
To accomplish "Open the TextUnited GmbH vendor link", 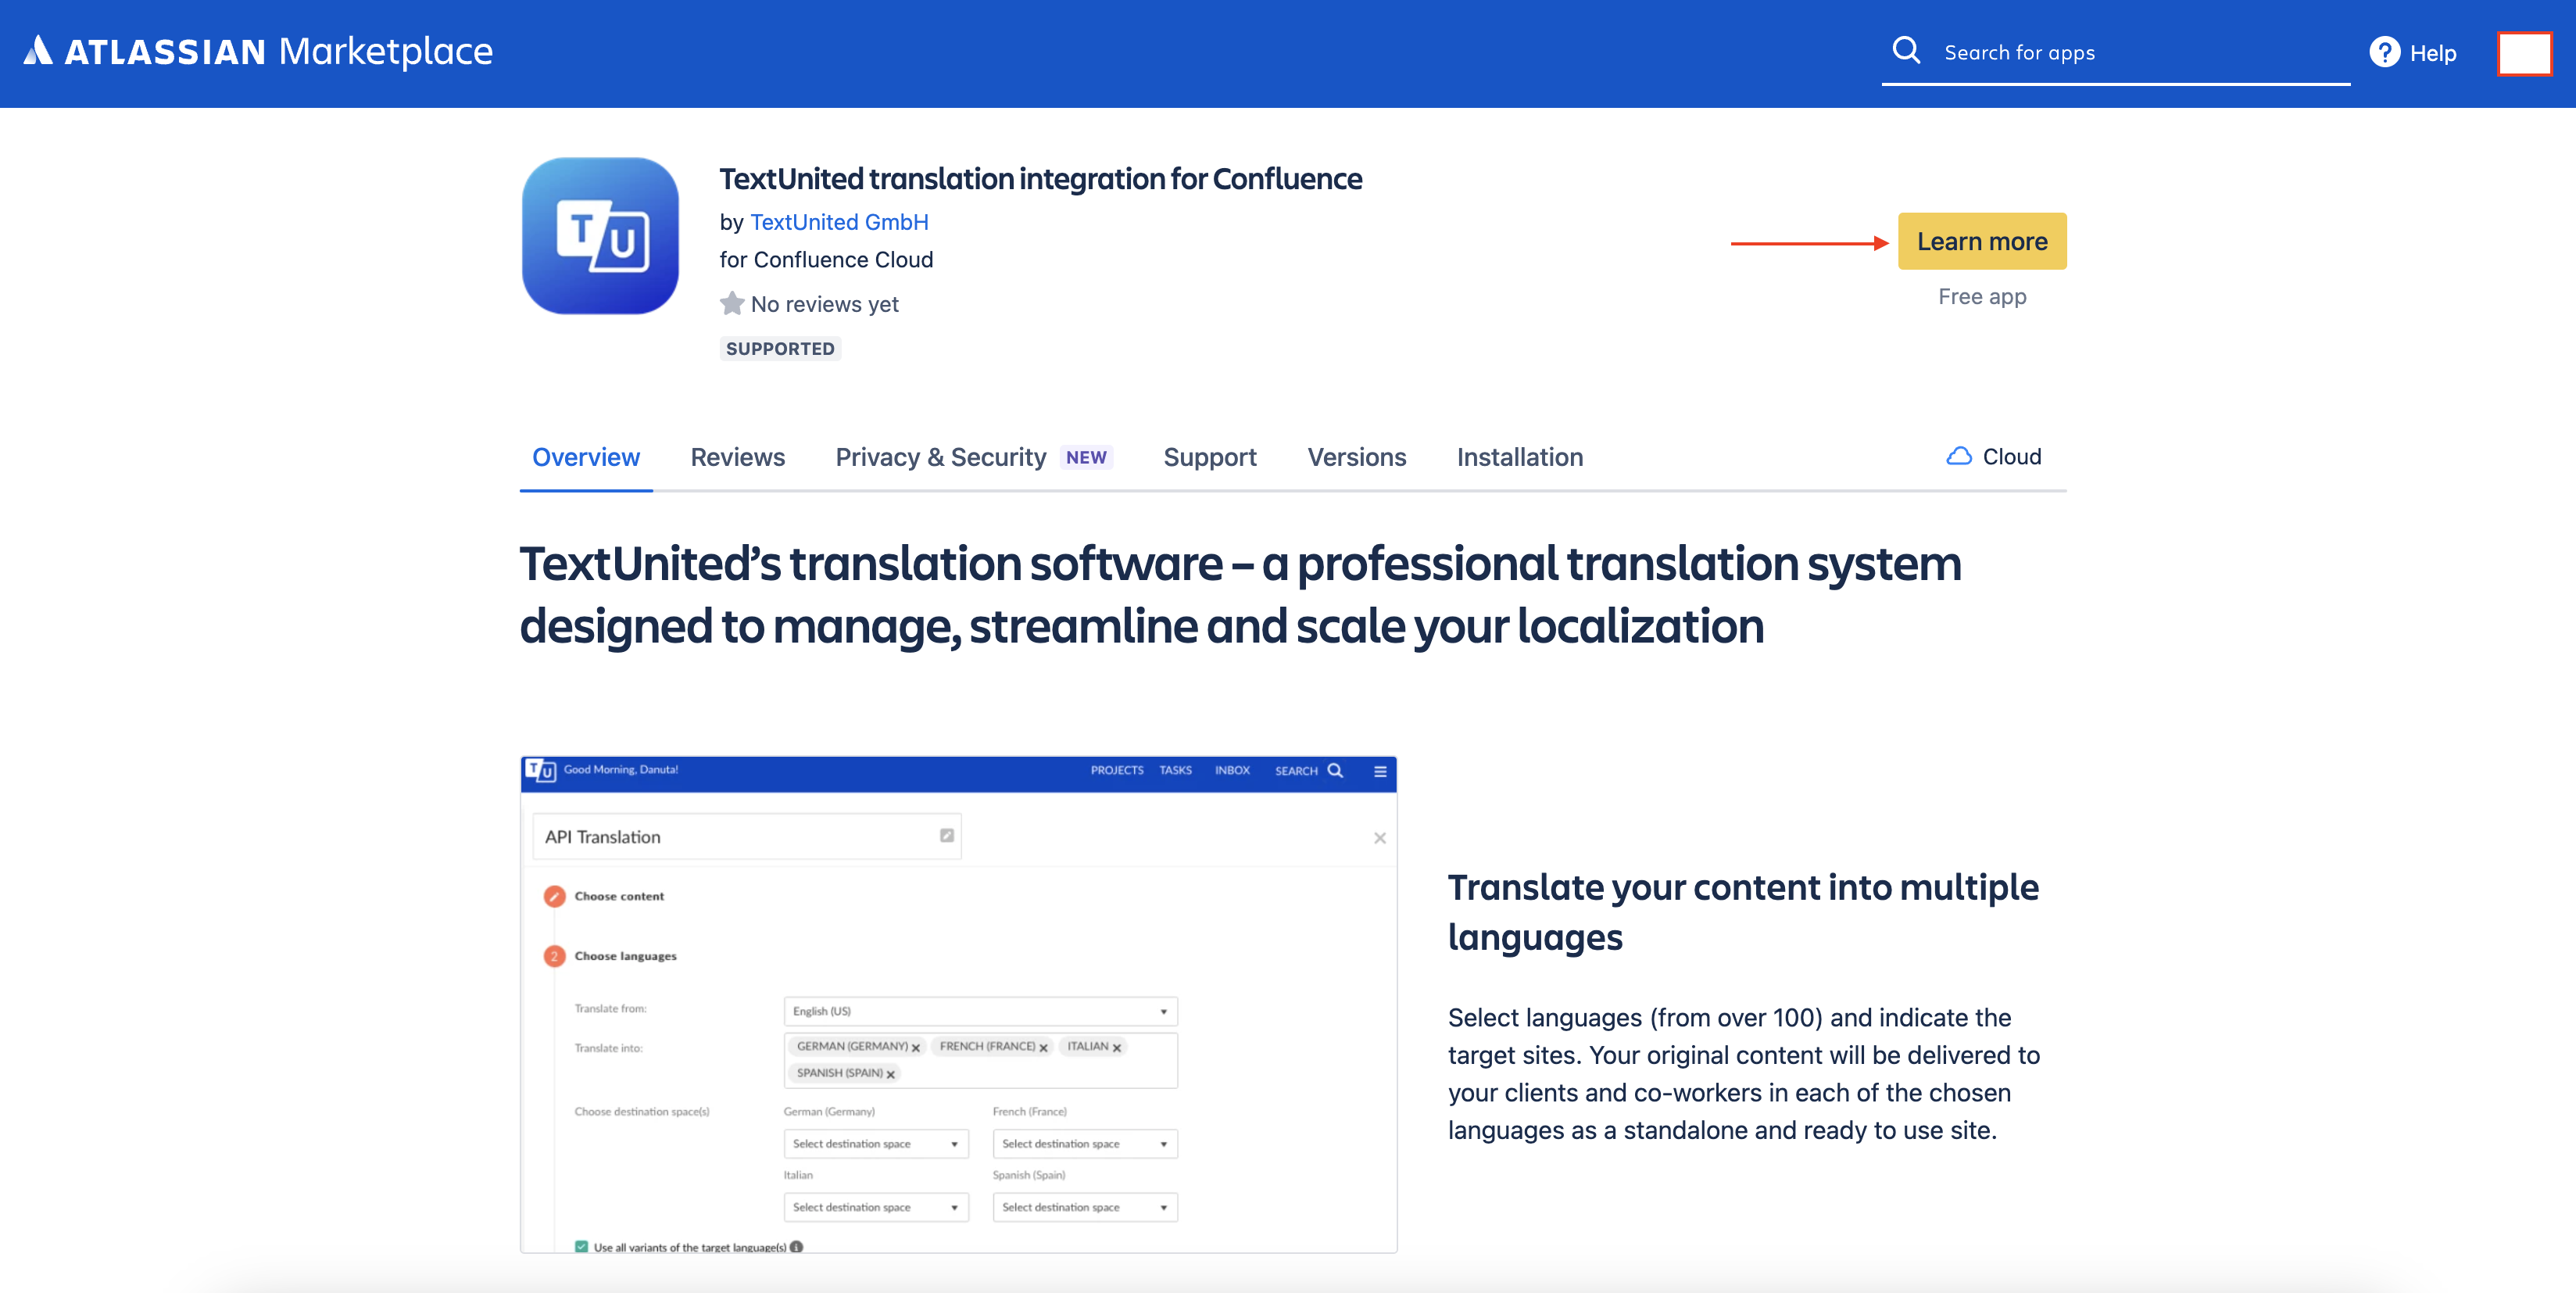I will 839,222.
